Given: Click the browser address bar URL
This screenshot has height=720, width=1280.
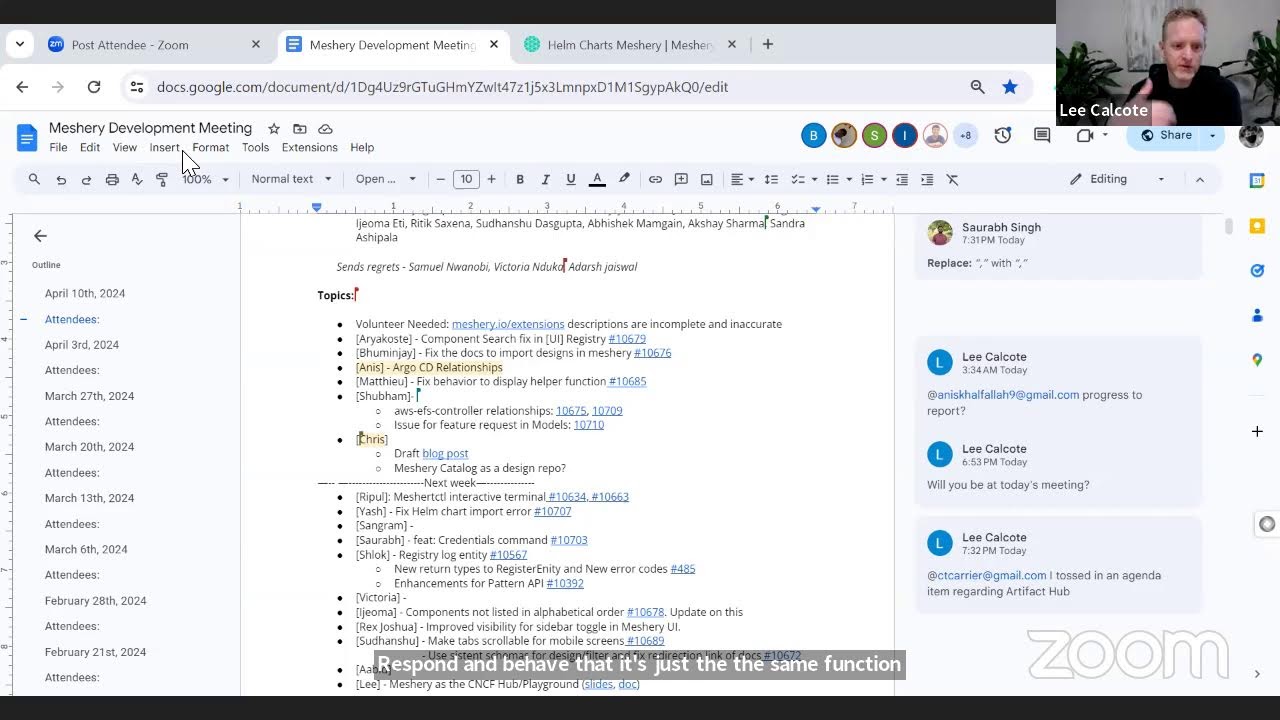Looking at the screenshot, I should pyautogui.click(x=442, y=87).
